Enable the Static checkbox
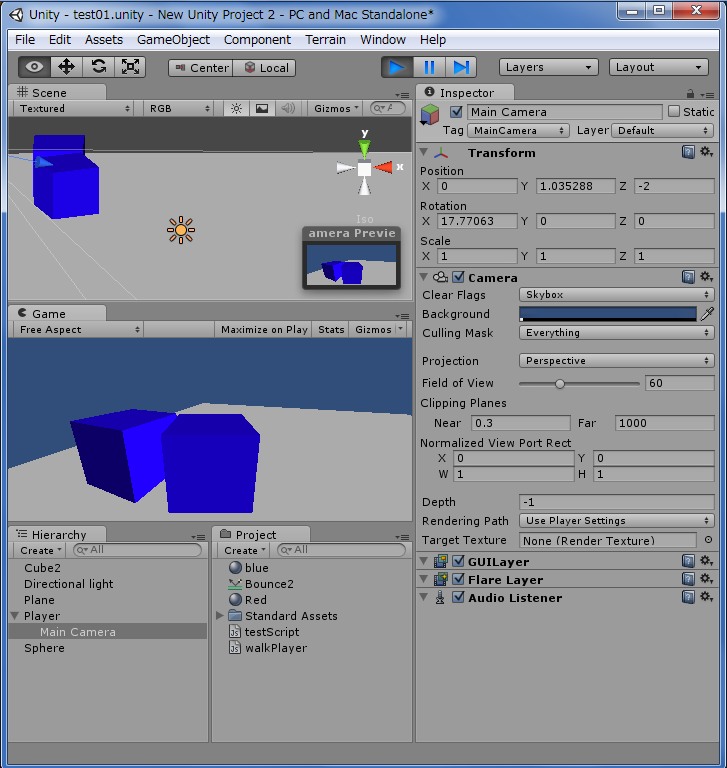727x768 pixels. click(x=674, y=112)
